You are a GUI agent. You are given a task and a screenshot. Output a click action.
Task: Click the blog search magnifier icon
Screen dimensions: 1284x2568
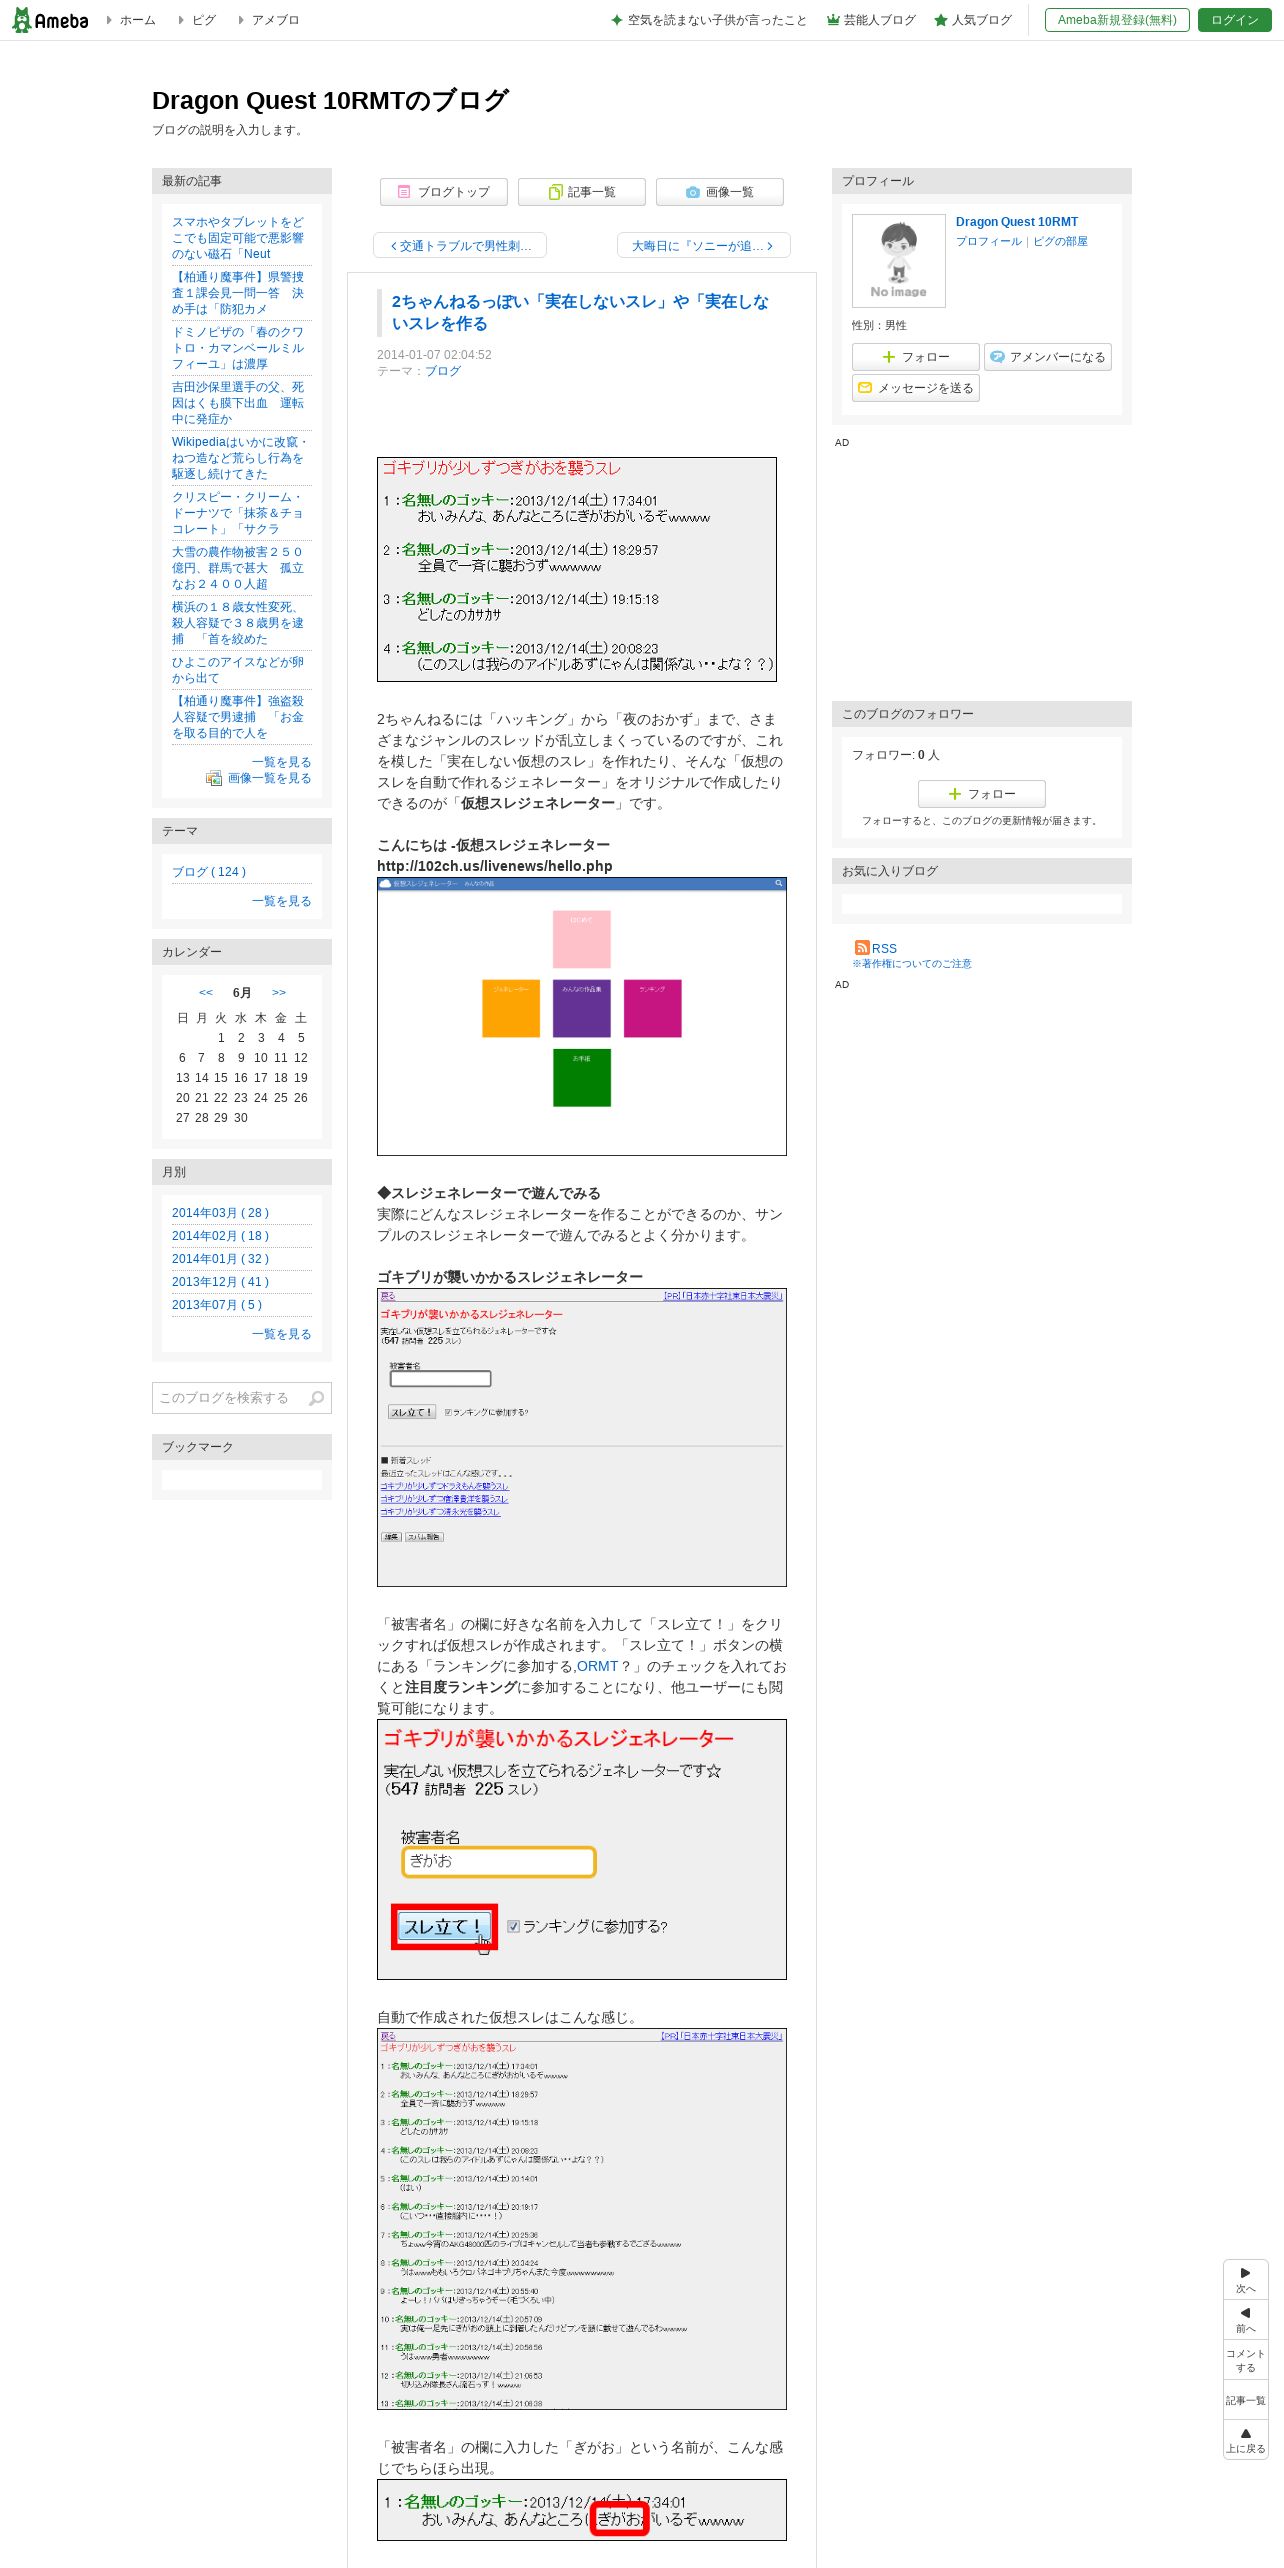pyautogui.click(x=317, y=1398)
